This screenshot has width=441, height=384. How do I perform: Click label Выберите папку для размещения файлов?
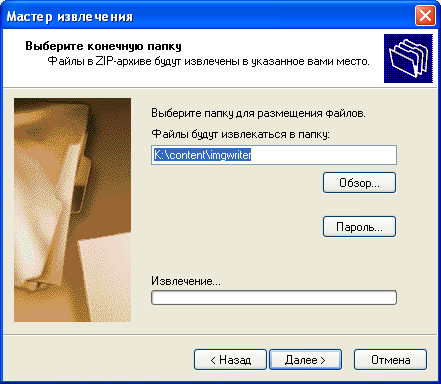tap(258, 113)
